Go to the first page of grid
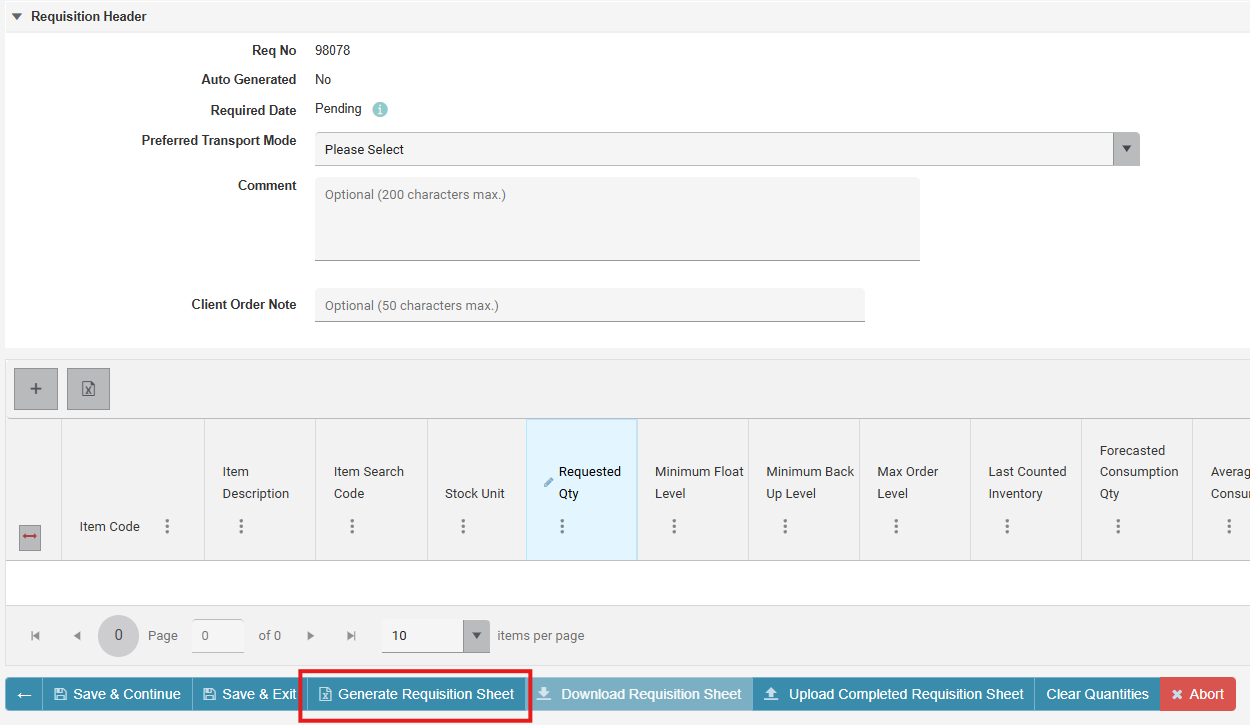The height and width of the screenshot is (725, 1250). [x=36, y=636]
